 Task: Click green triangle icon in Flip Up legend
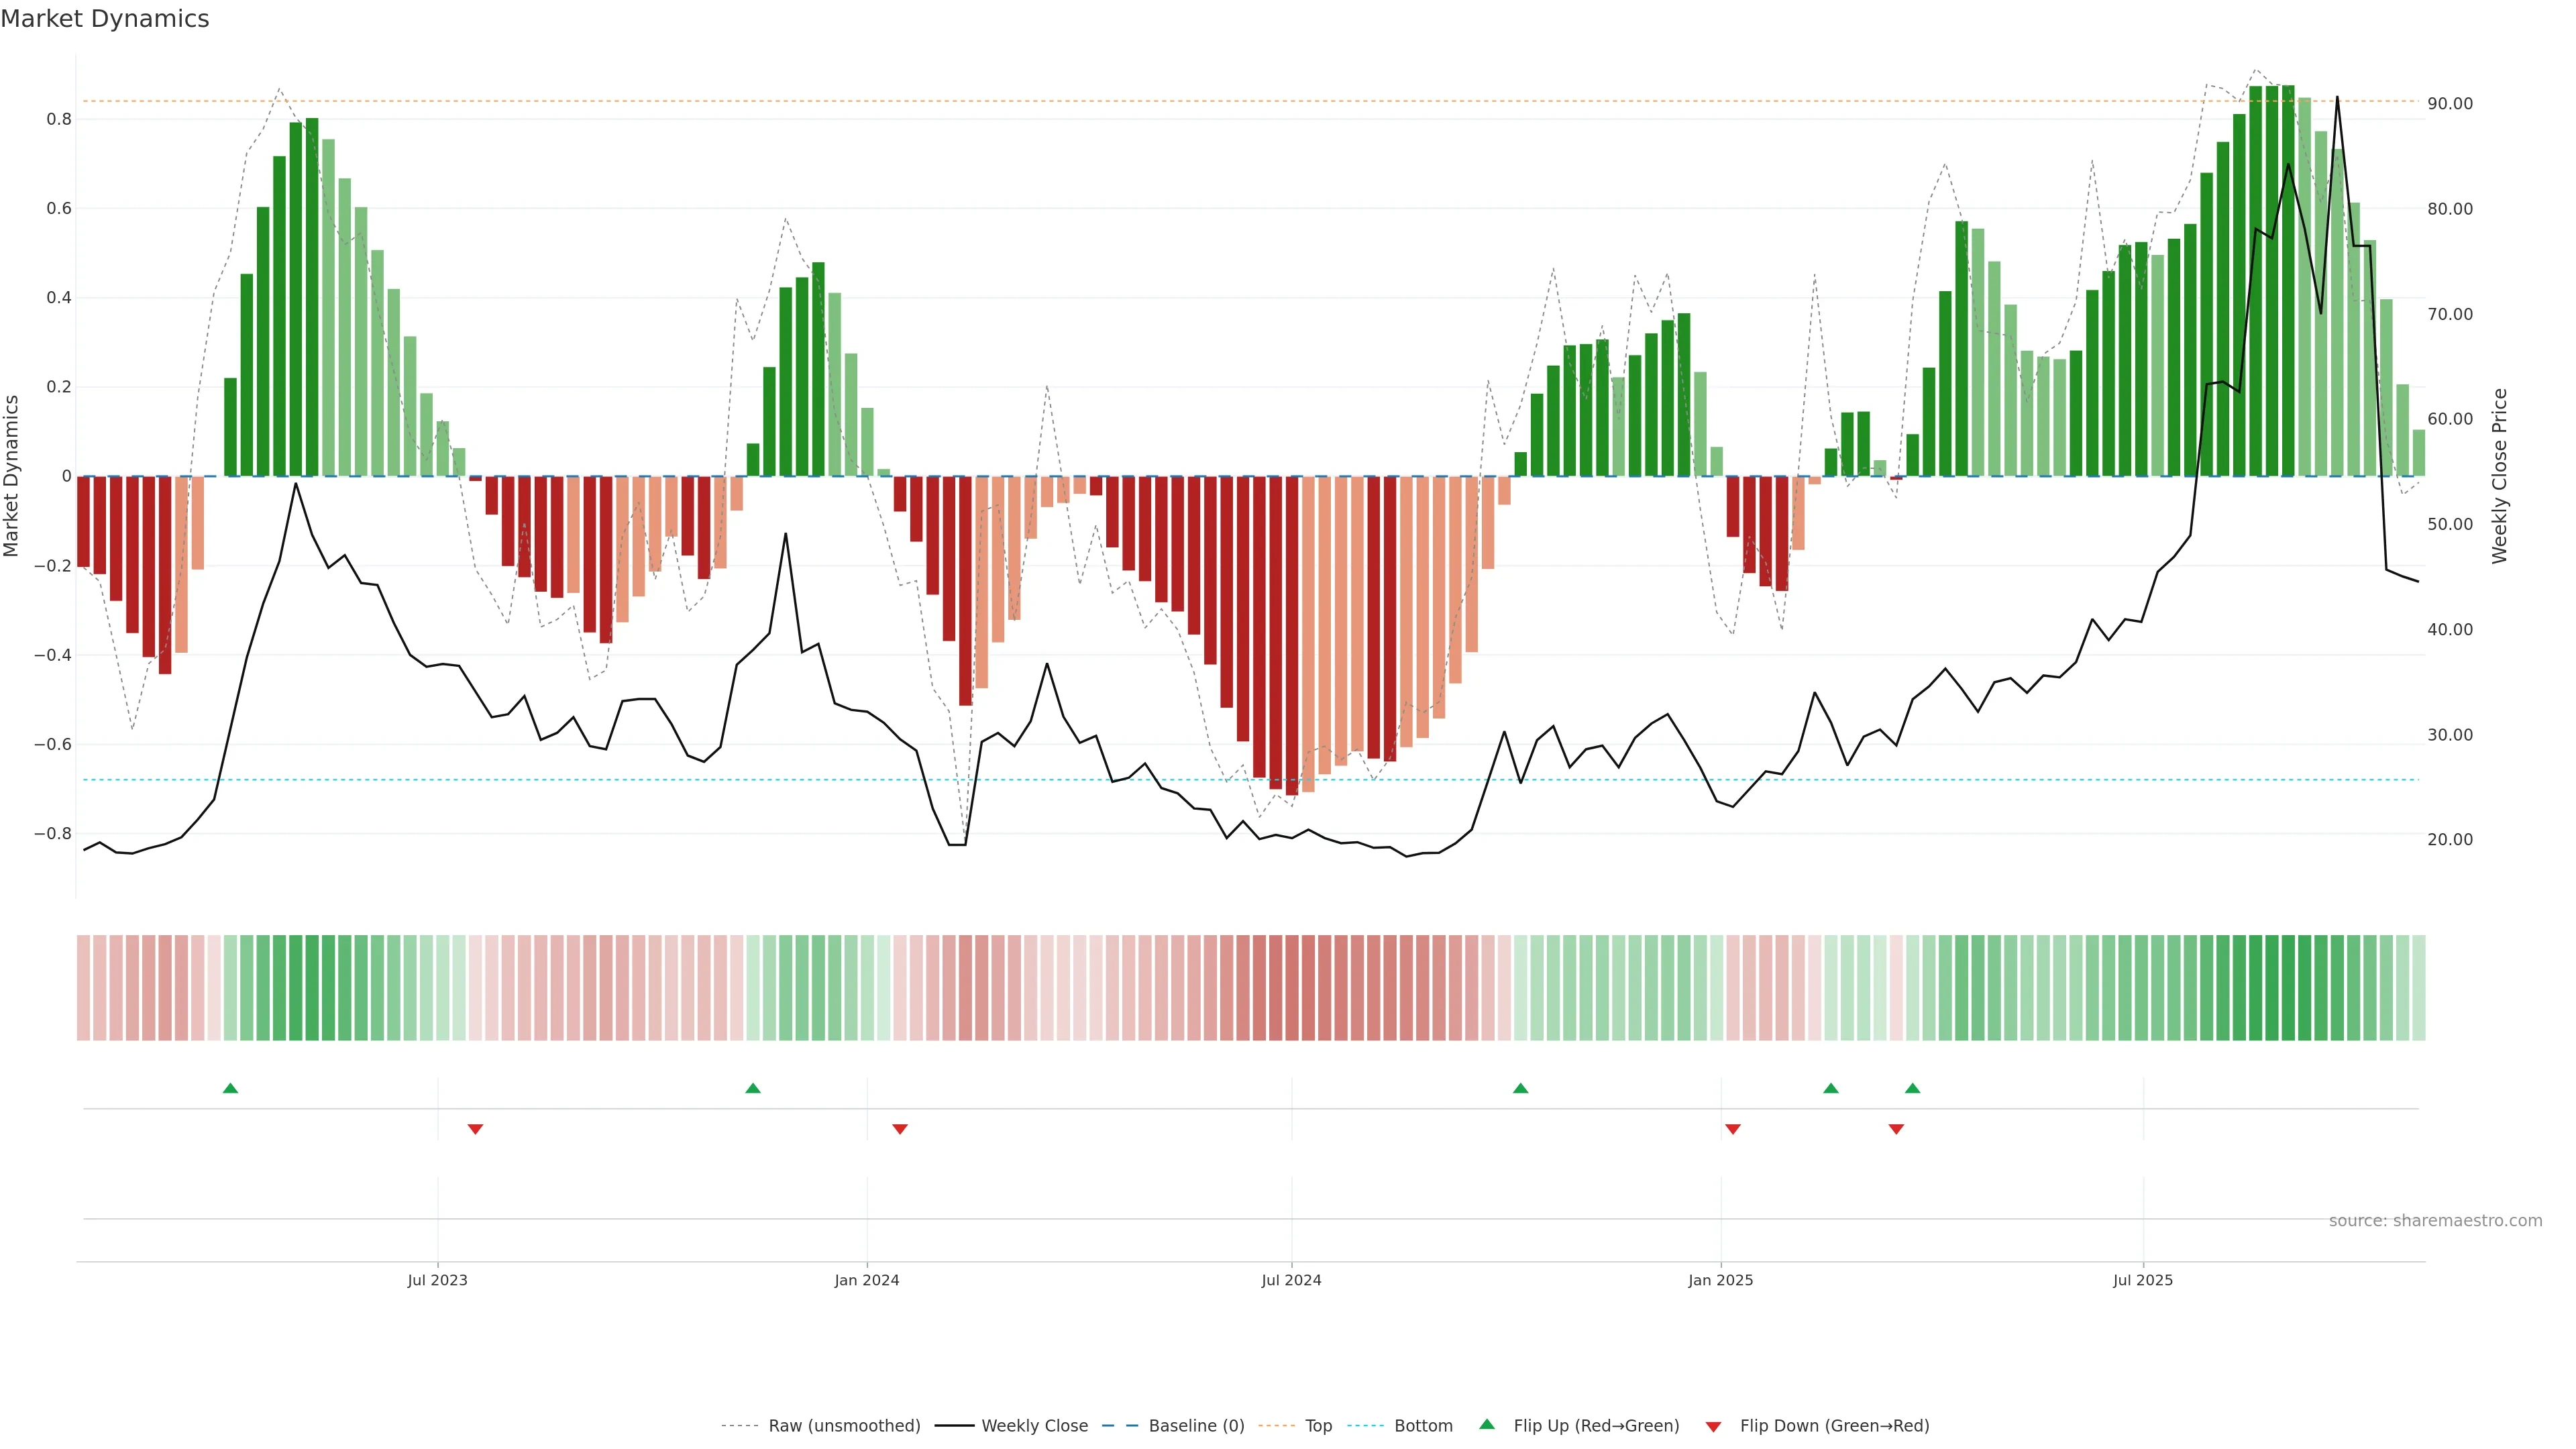[x=1486, y=1424]
